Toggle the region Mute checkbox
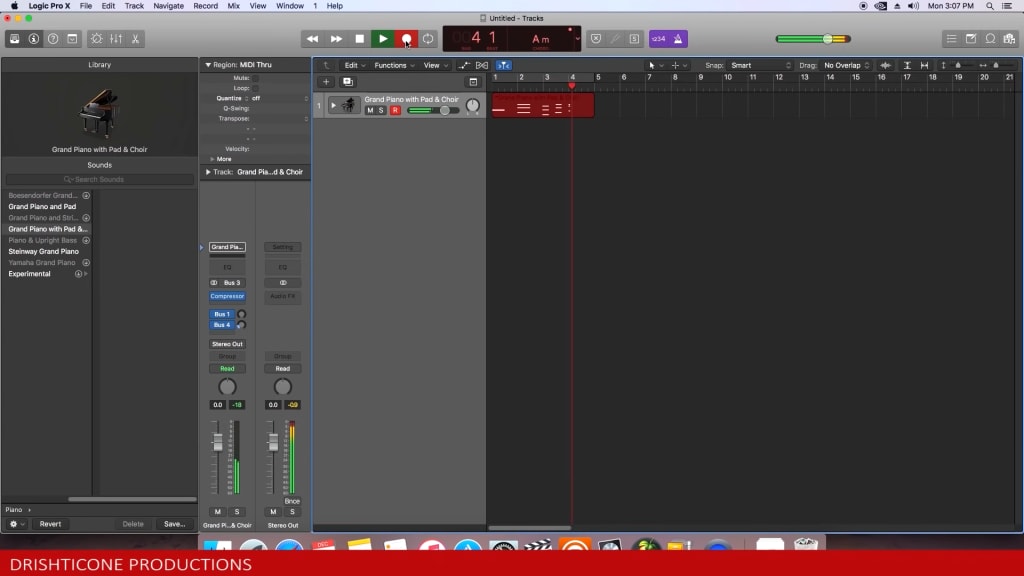Image resolution: width=1024 pixels, height=576 pixels. (x=255, y=78)
